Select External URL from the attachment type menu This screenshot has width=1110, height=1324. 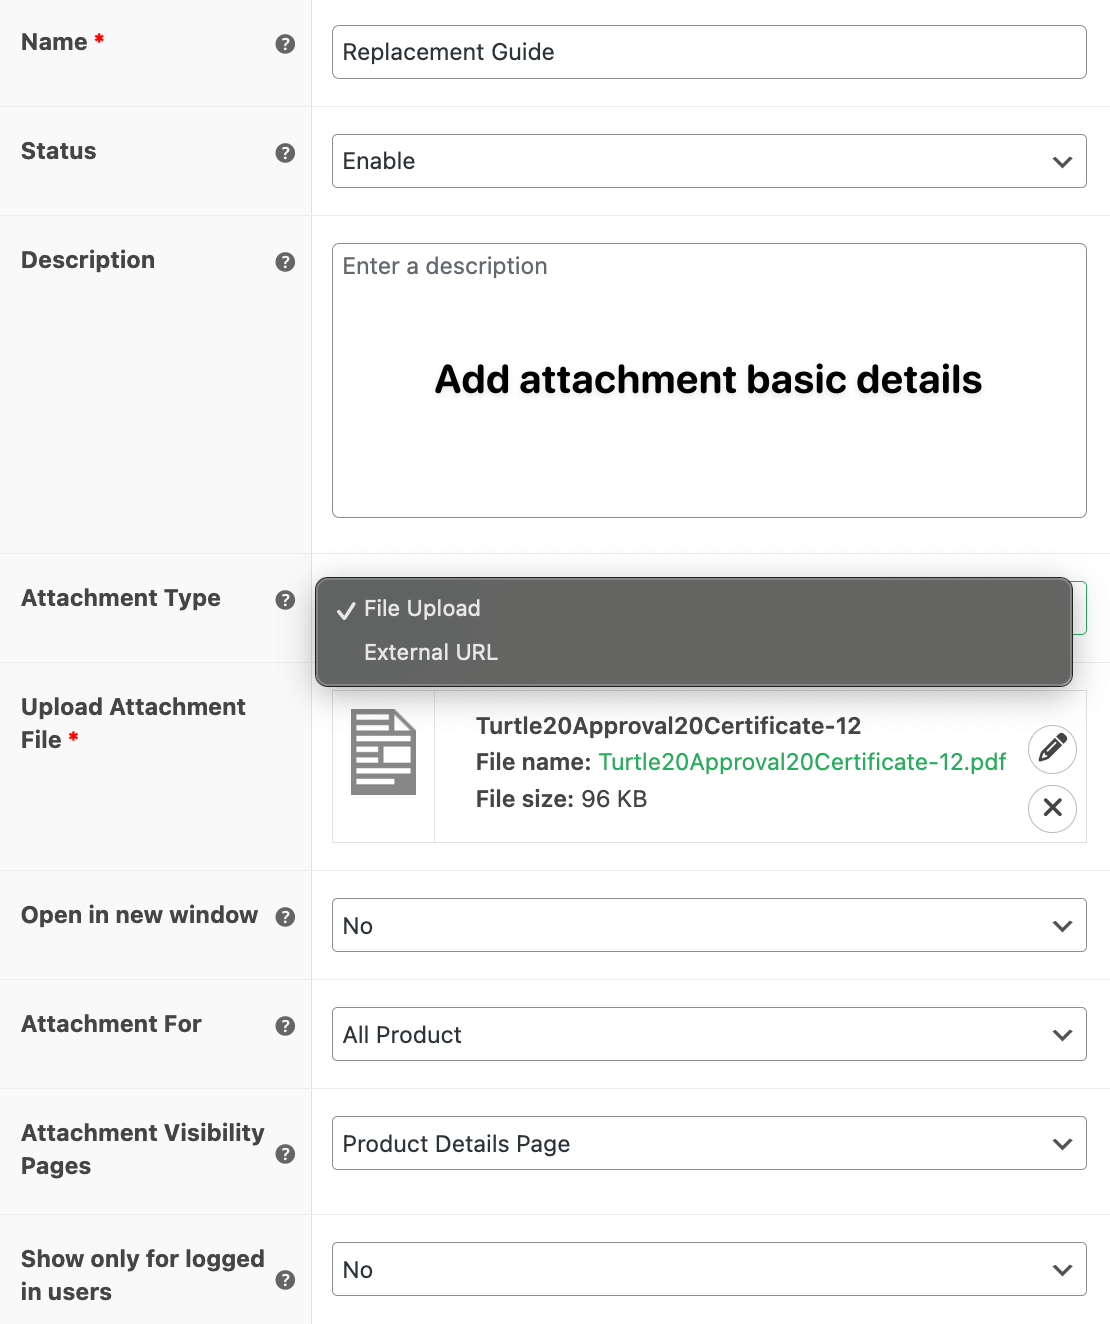(430, 652)
